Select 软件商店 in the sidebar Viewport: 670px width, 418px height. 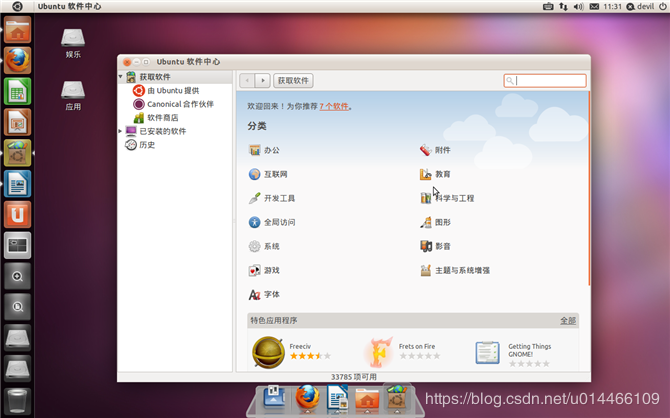(163, 118)
